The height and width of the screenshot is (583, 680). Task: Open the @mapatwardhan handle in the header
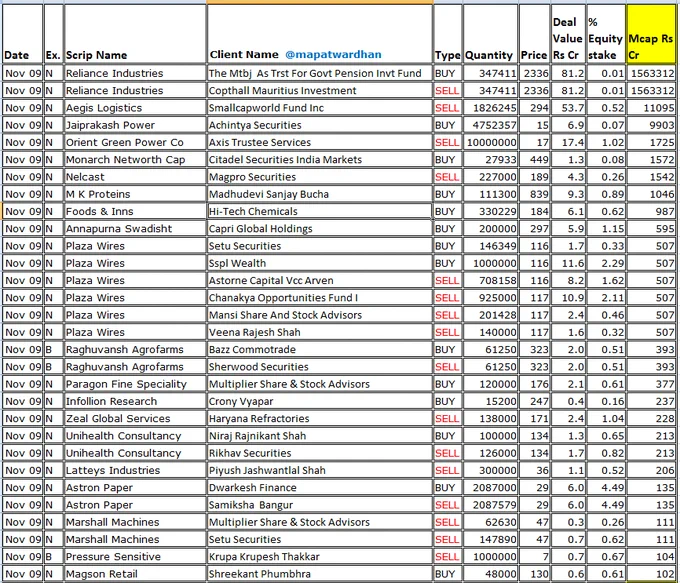click(x=333, y=55)
